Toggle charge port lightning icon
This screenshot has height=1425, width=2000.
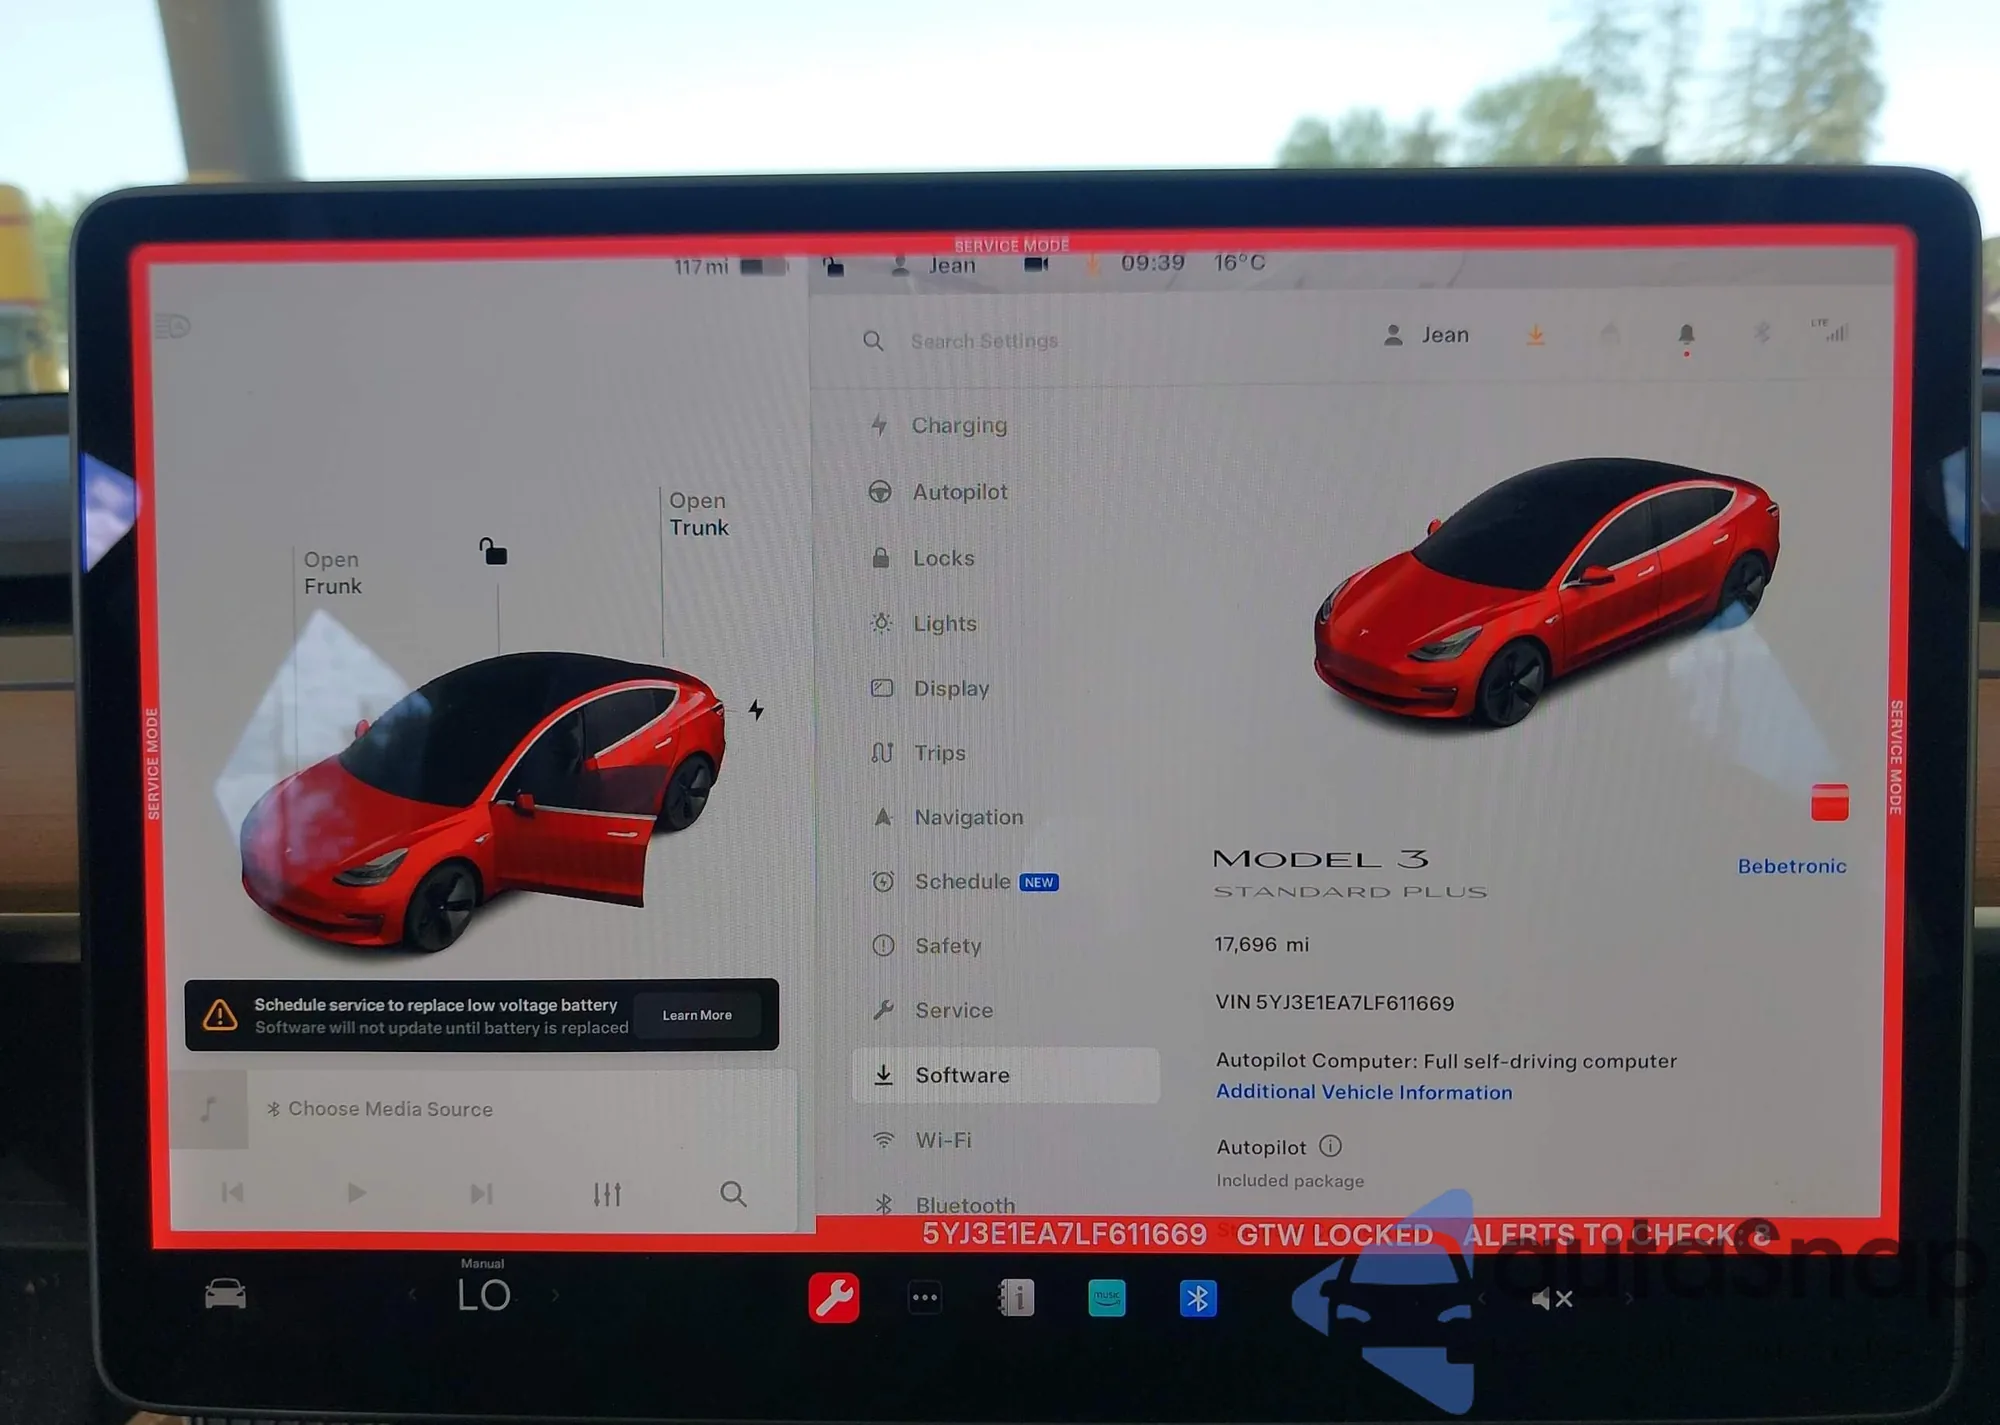coord(756,709)
